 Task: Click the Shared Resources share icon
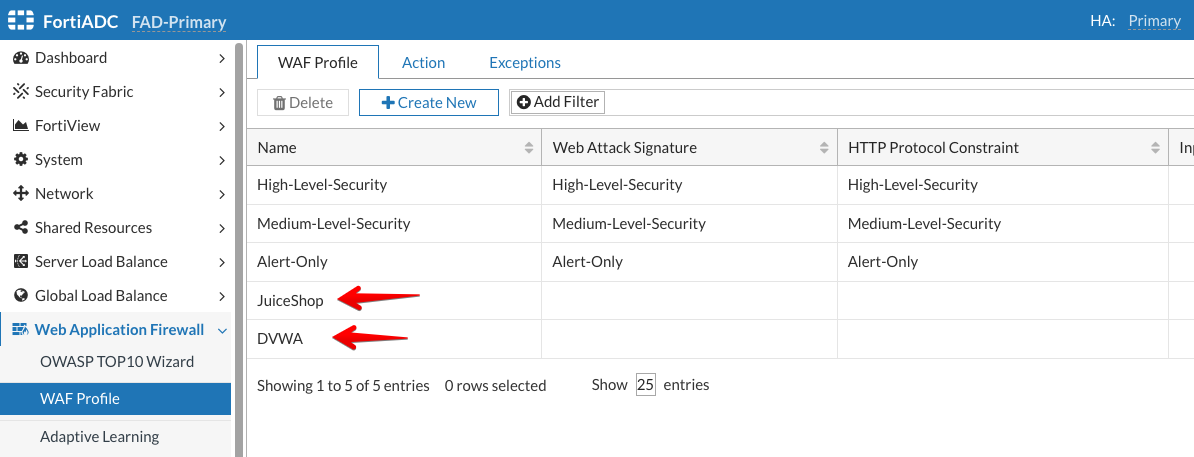point(20,228)
